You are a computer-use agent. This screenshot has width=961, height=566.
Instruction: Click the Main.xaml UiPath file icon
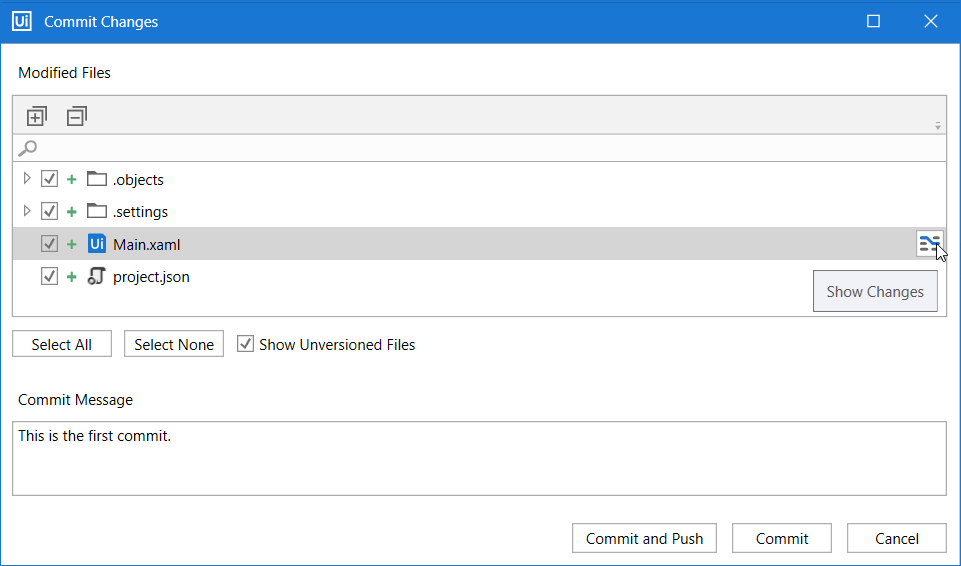coord(97,244)
